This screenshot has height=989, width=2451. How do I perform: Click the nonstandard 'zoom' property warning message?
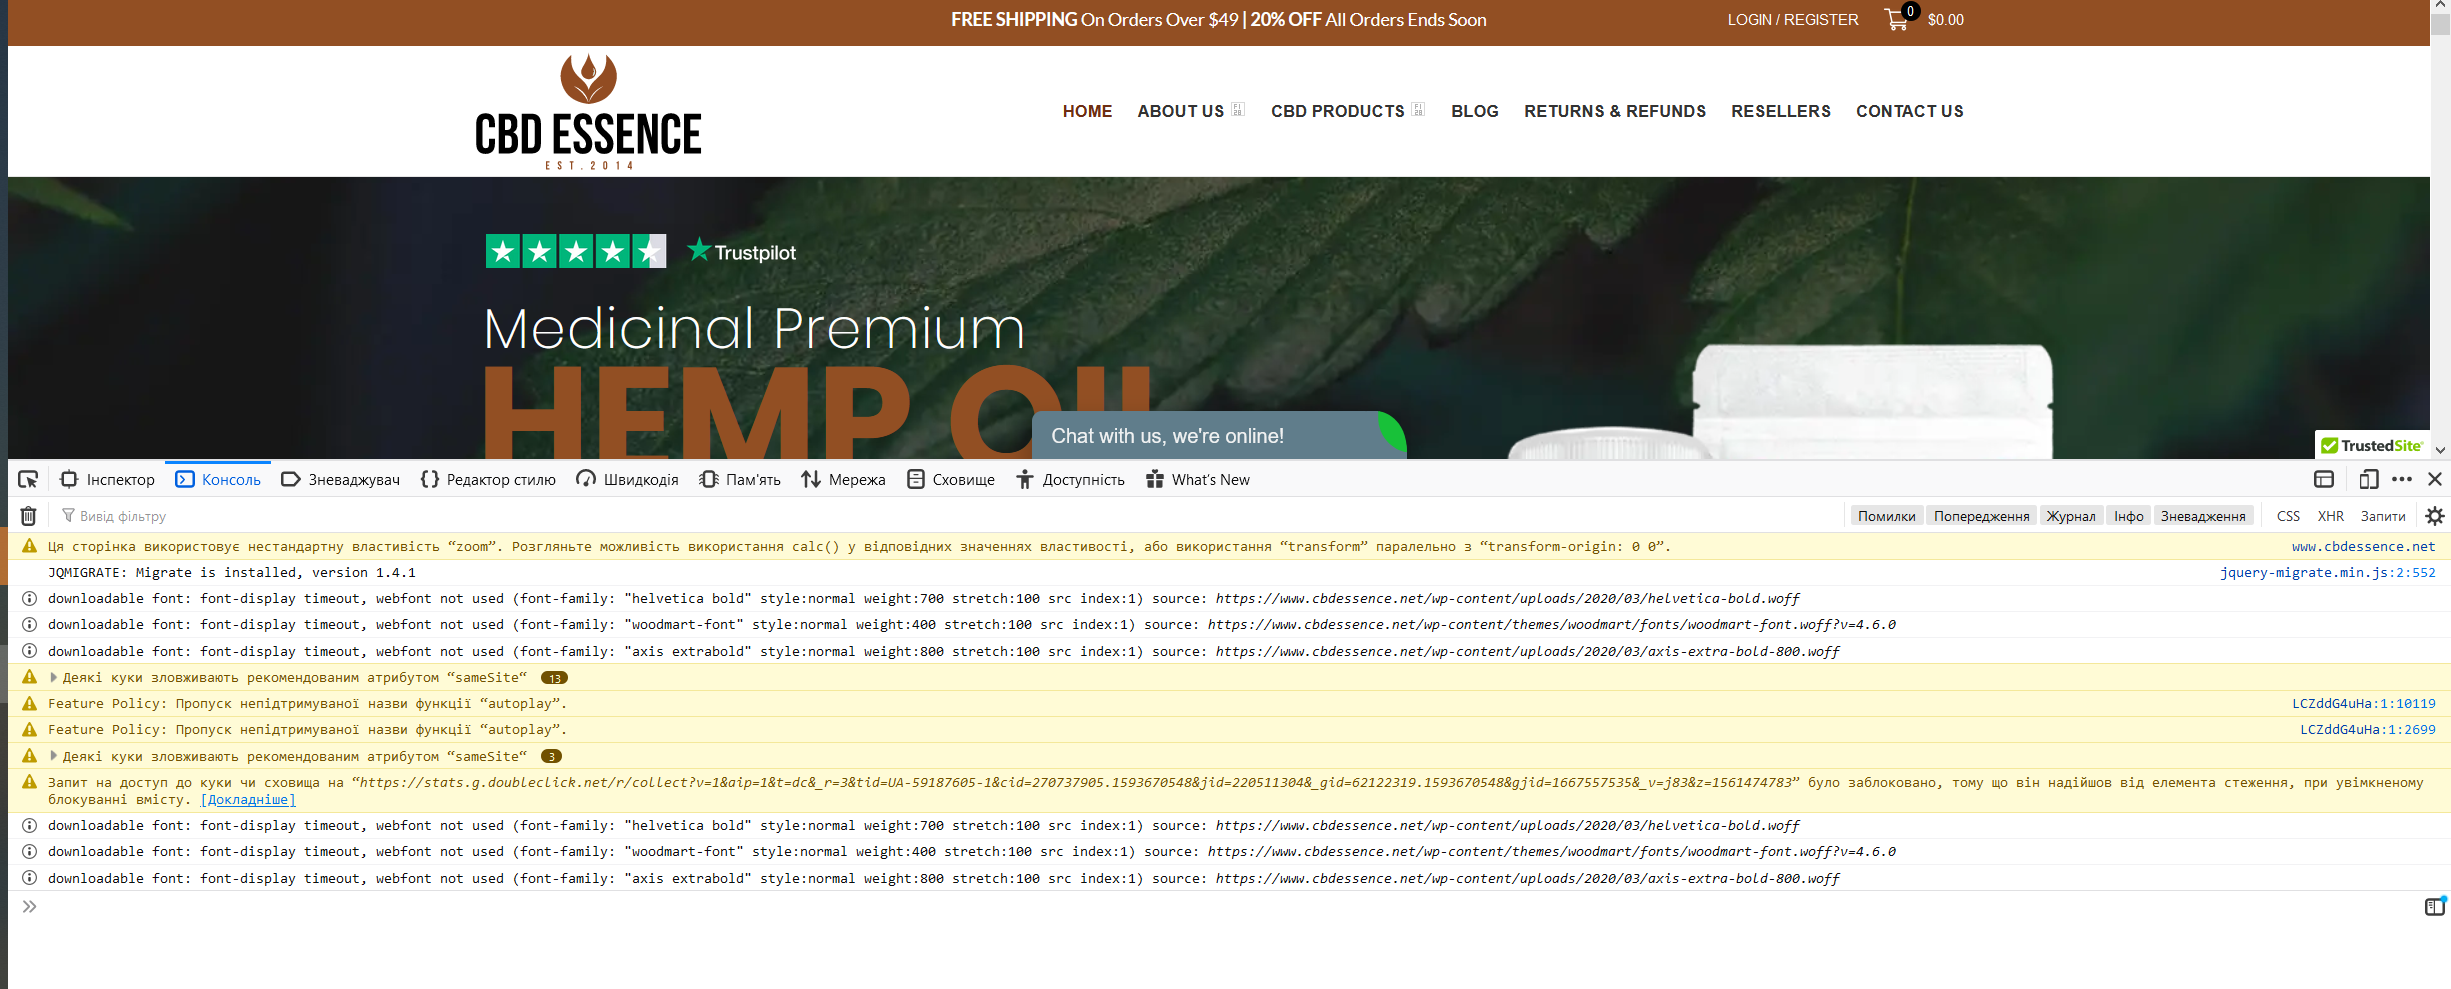pos(859,547)
